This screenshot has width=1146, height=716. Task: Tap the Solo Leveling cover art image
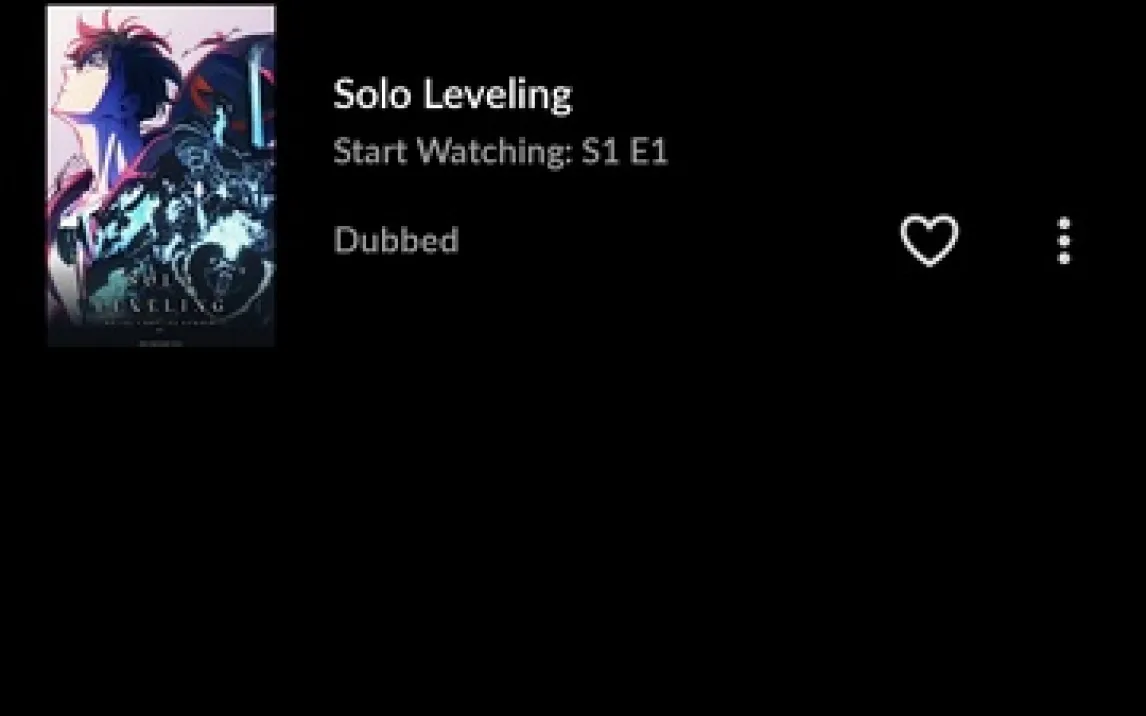(161, 175)
